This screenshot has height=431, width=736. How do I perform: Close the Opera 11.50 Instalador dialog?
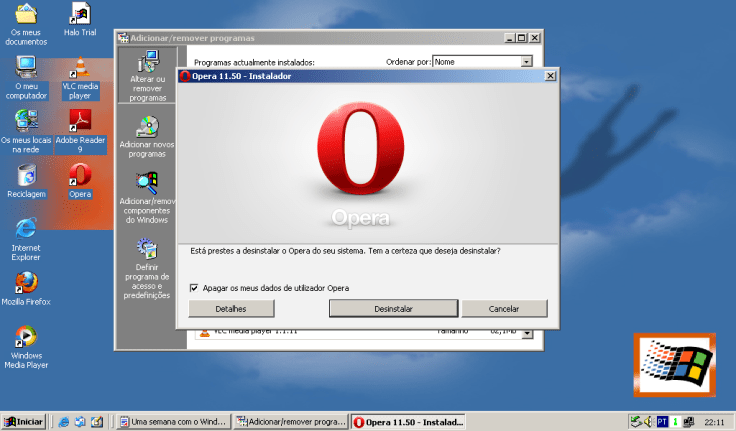coord(550,76)
